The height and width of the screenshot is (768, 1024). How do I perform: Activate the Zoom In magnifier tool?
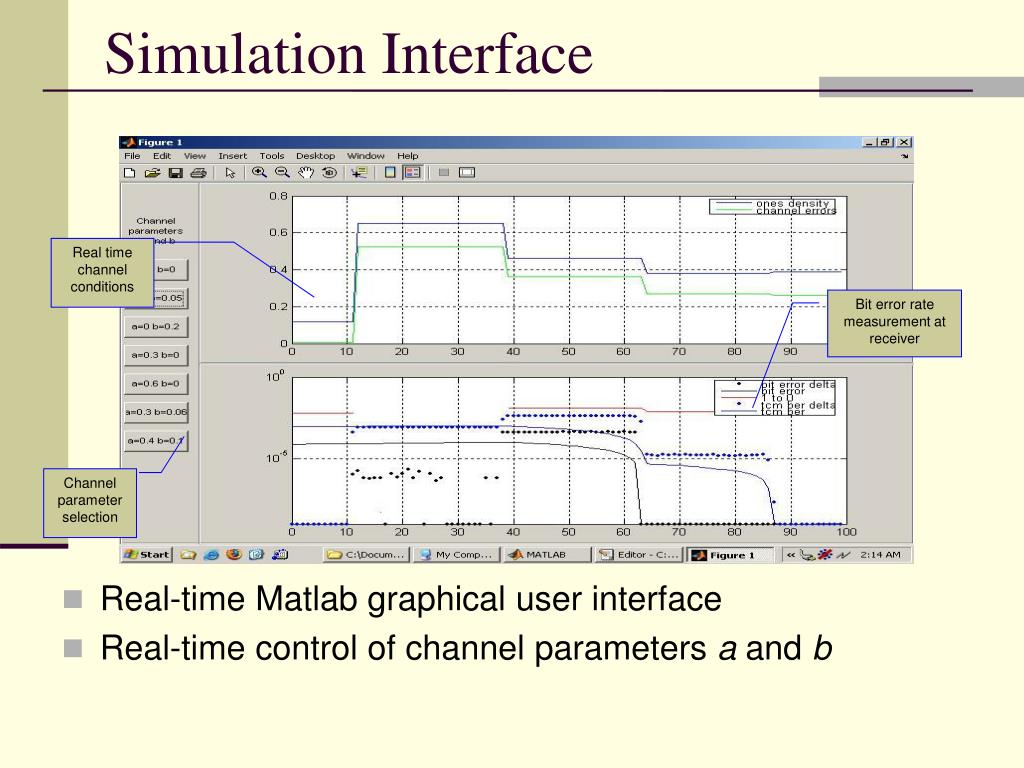pyautogui.click(x=259, y=172)
